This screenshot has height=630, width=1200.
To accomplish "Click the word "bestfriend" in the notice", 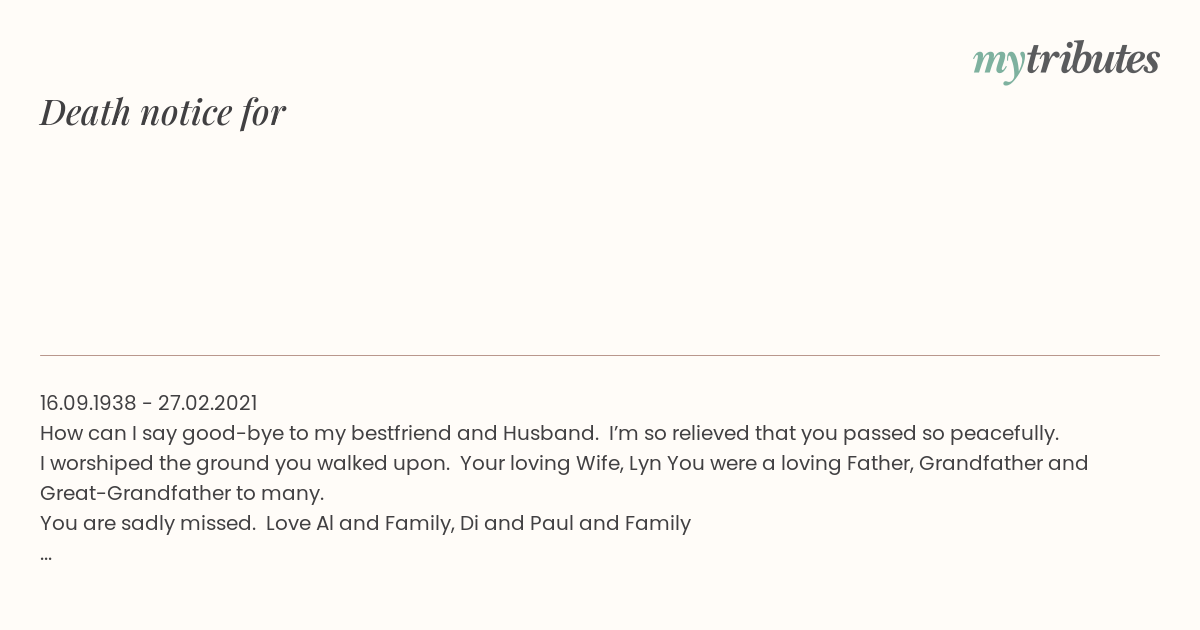I will tap(398, 433).
